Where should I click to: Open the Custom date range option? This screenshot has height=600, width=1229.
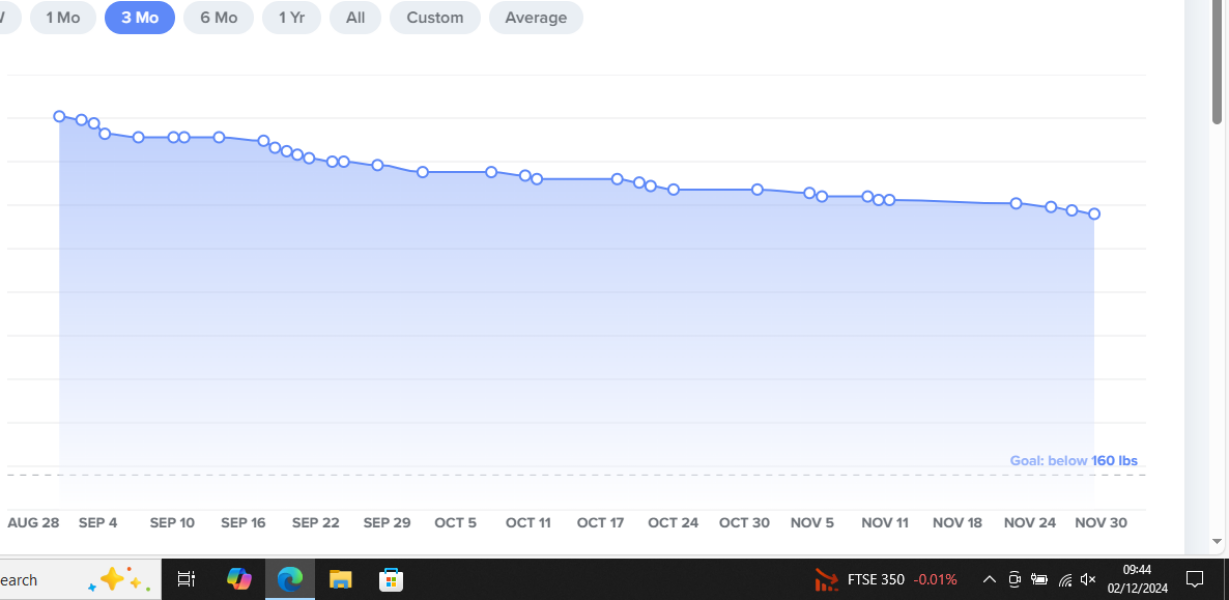(x=434, y=18)
